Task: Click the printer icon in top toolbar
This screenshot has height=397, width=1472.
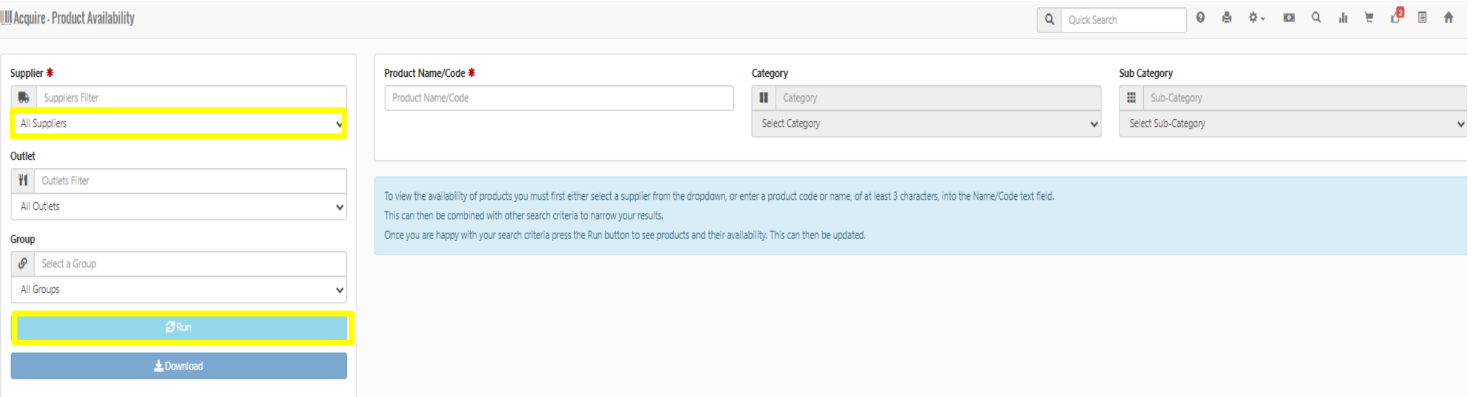Action: (x=1227, y=18)
